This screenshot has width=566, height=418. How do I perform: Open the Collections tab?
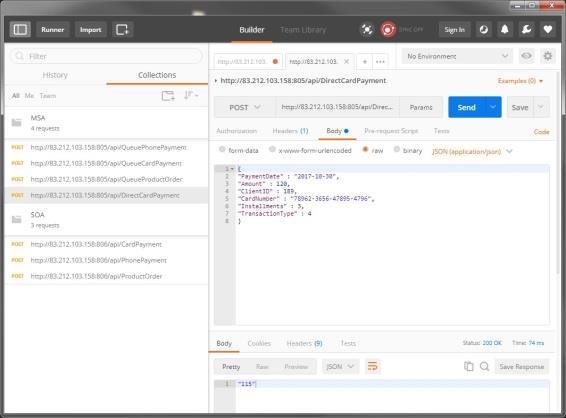point(157,75)
